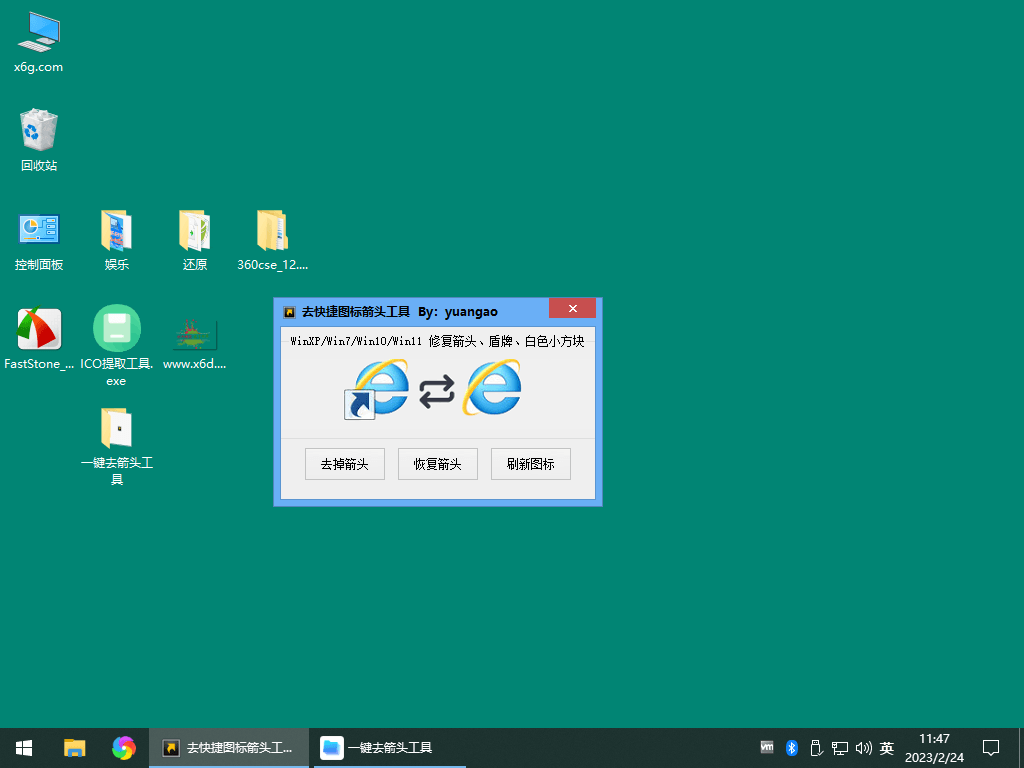This screenshot has height=768, width=1024.
Task: Select the 回收站 recycle bin icon
Action: (39, 131)
